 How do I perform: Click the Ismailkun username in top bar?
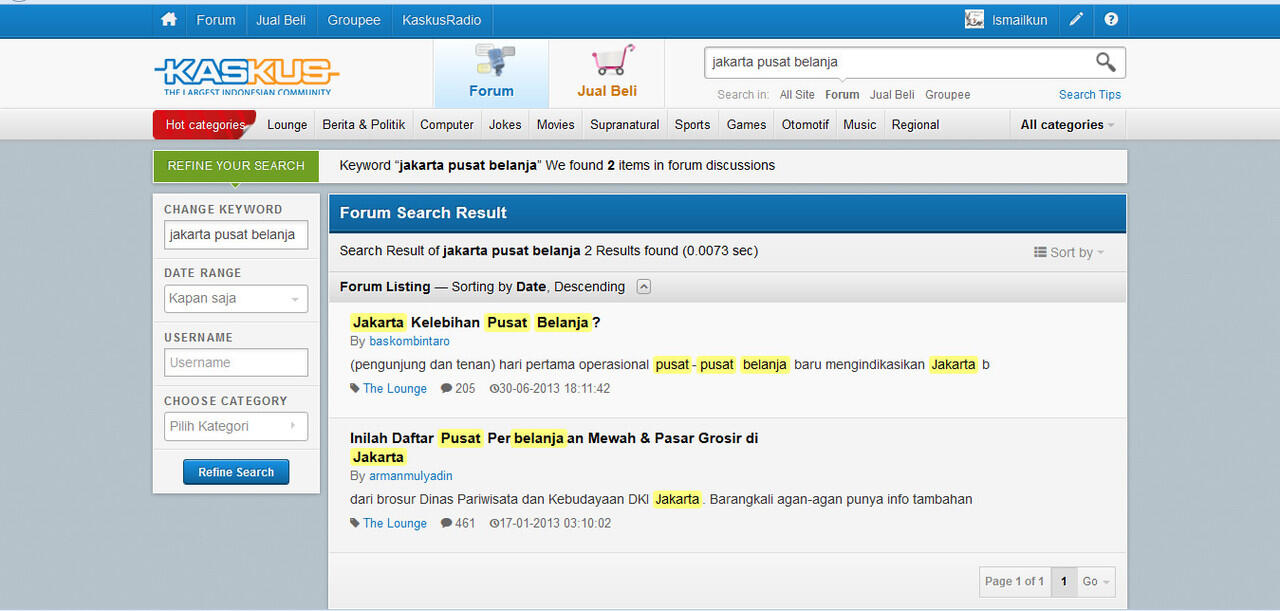[x=1020, y=20]
